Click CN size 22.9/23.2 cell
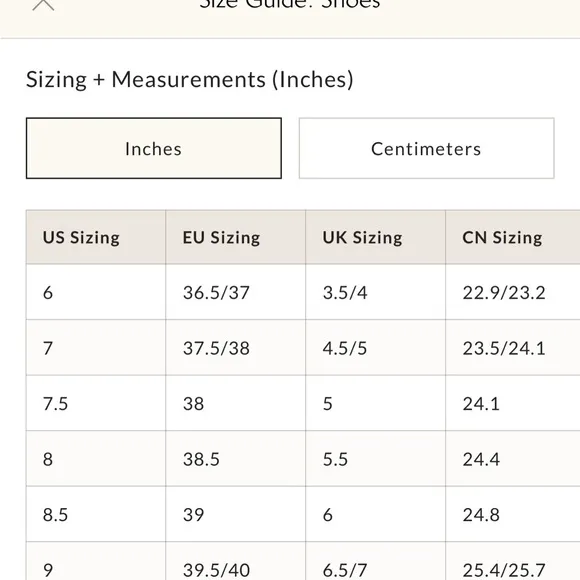This screenshot has height=580, width=580. click(513, 292)
